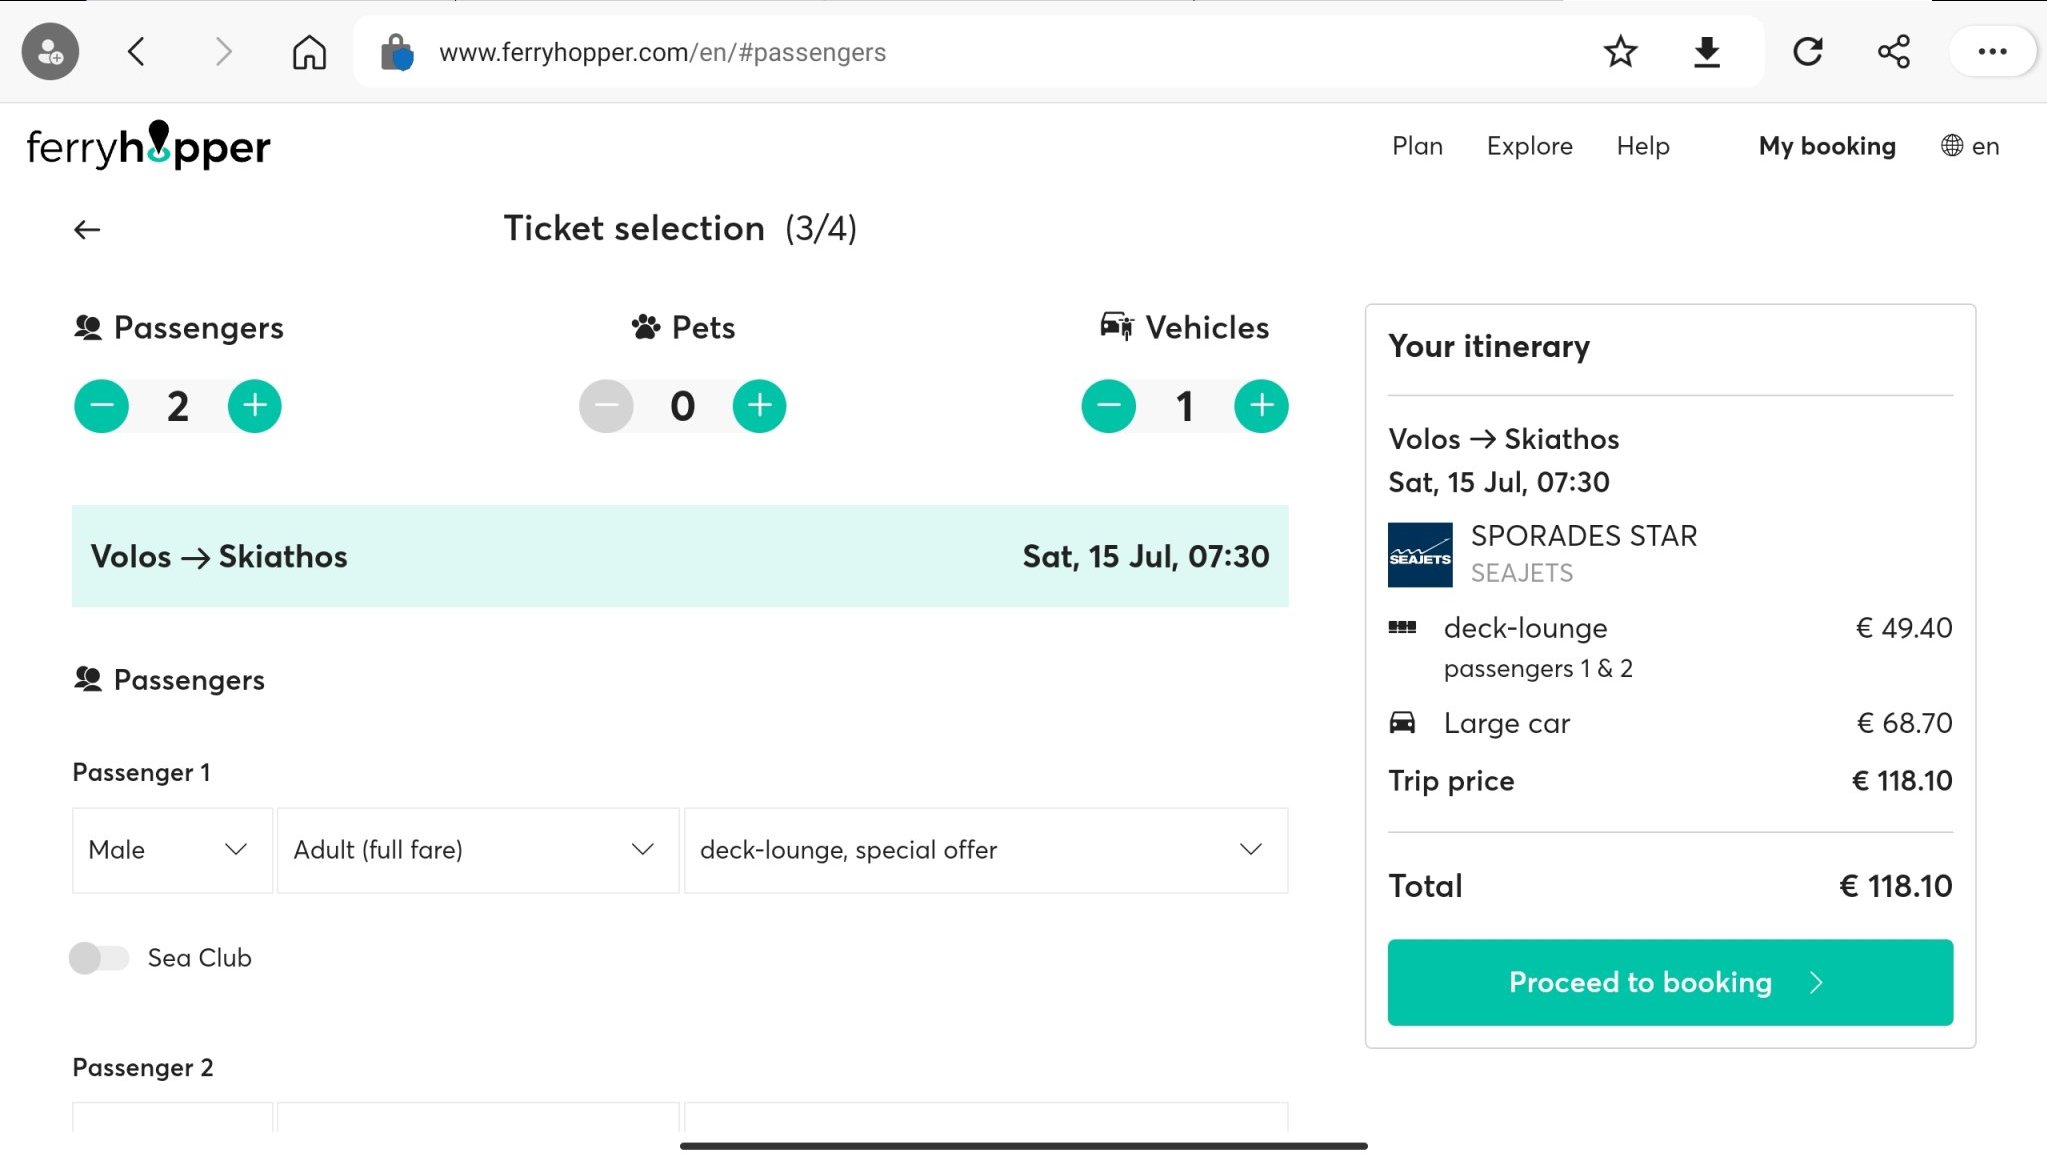The width and height of the screenshot is (2047, 1161).
Task: Bookmark page with star icon
Action: 1620,52
